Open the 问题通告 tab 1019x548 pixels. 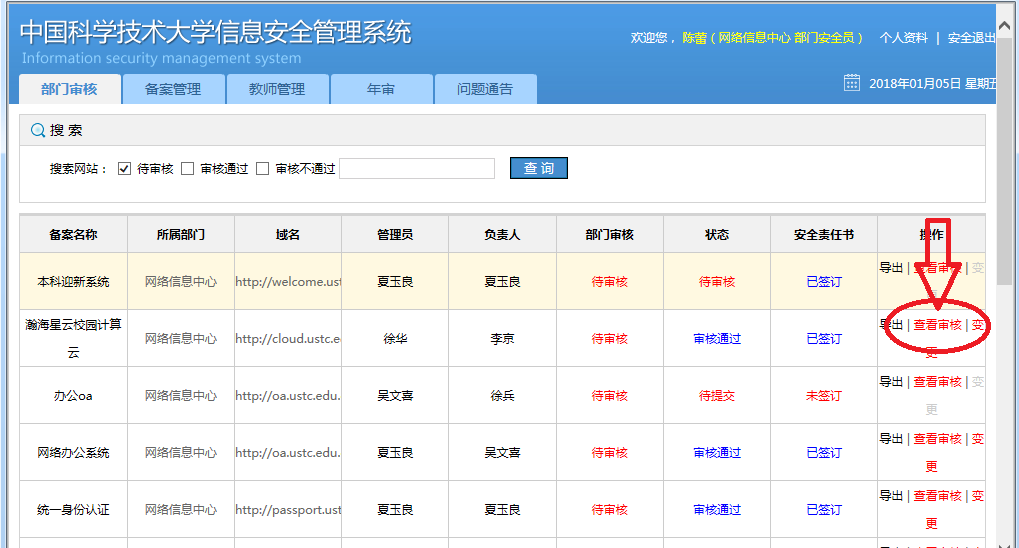(485, 89)
